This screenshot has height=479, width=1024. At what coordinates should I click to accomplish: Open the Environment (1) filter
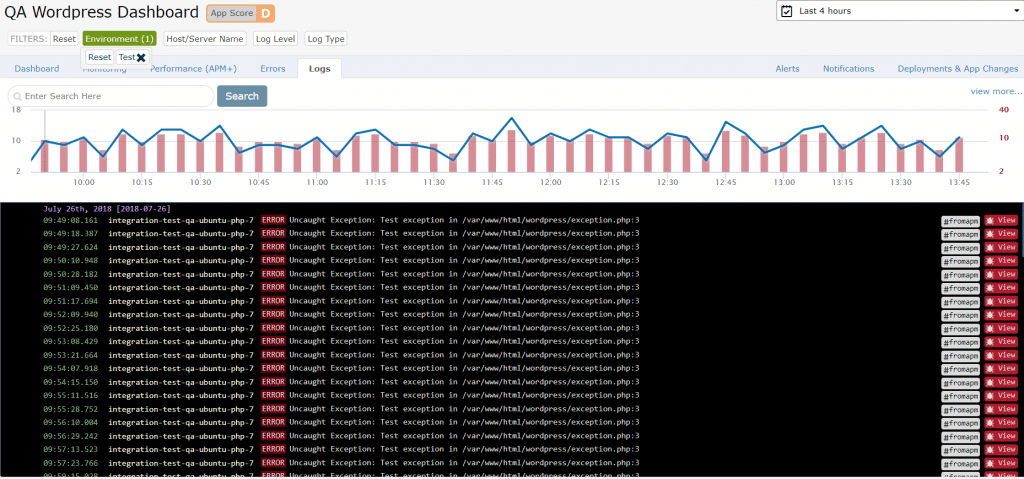point(120,39)
